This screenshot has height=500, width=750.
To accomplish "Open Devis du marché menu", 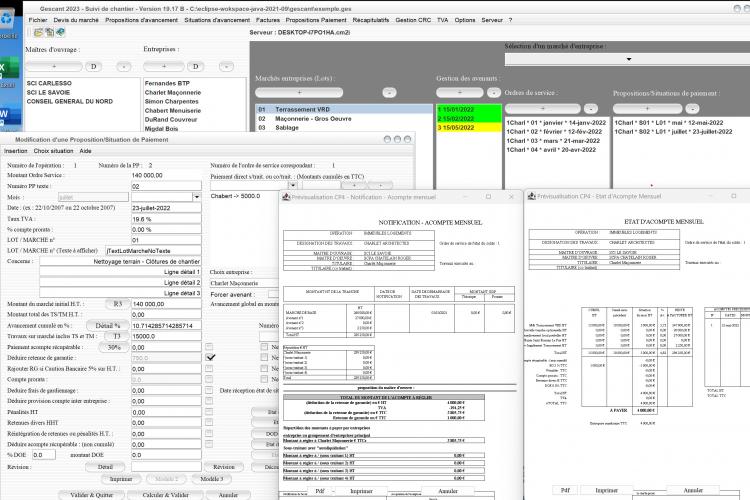I will (76, 20).
